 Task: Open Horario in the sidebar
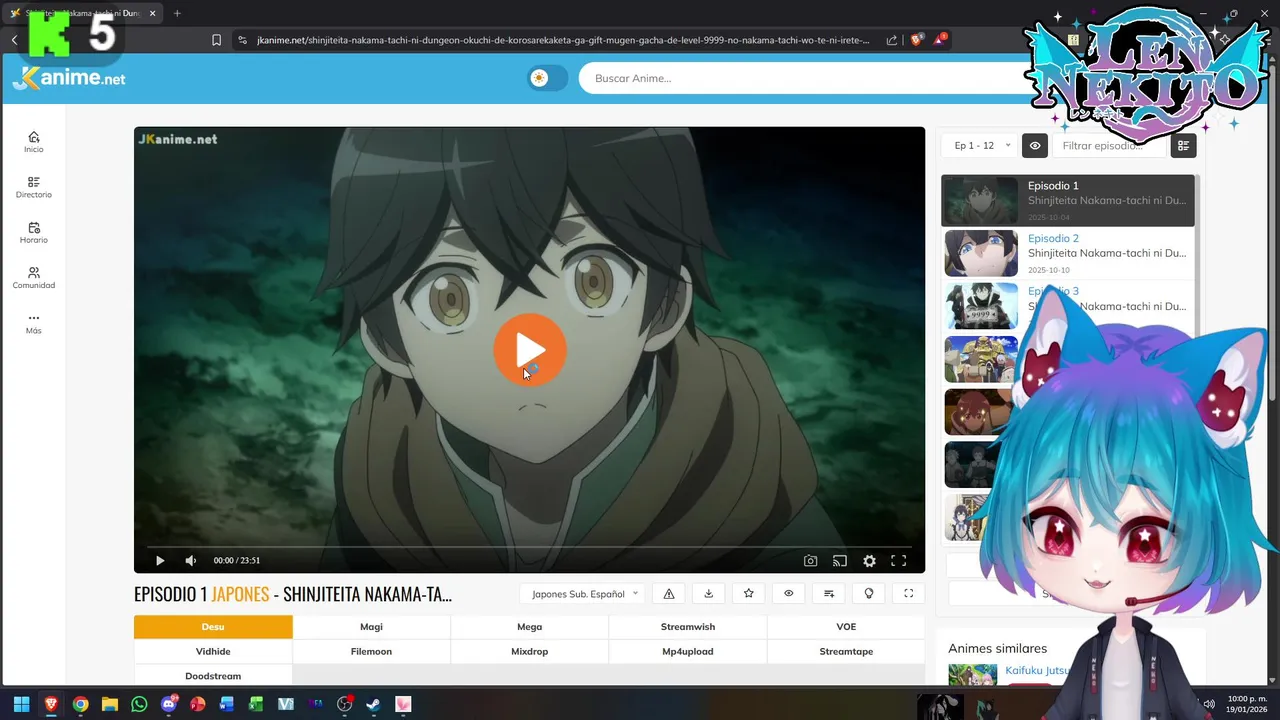pos(34,233)
